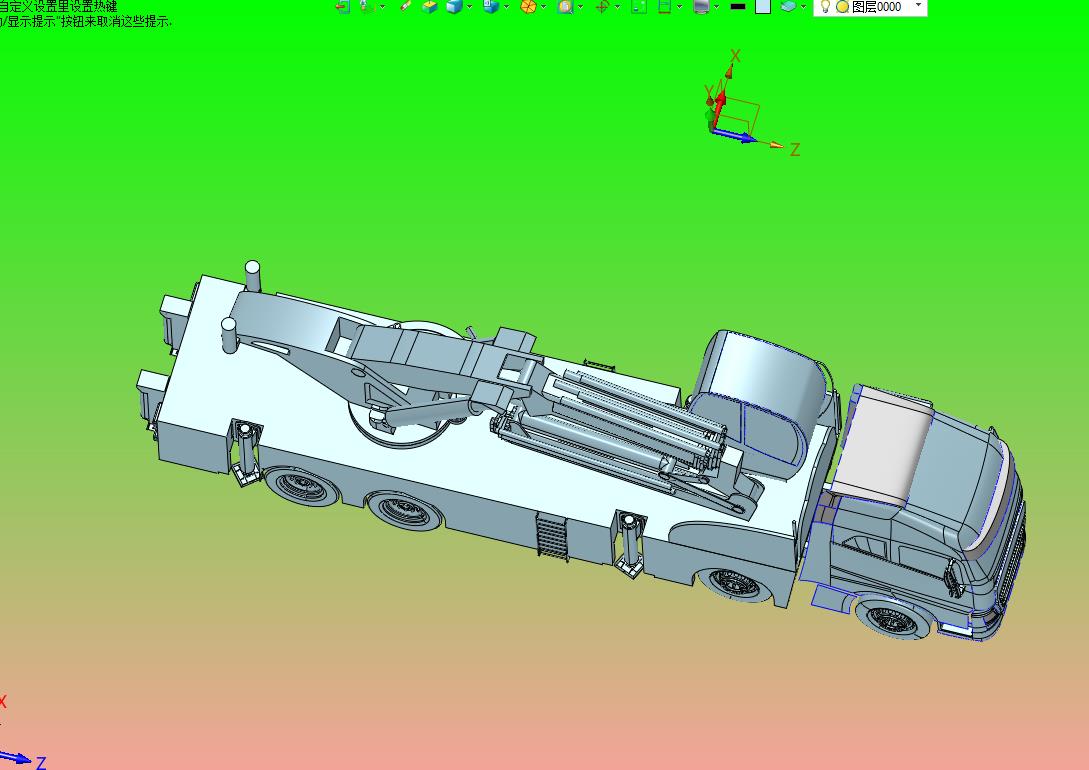Screen dimensions: 1089x770
Task: Toggle the yellow circle layer state icon
Action: [x=842, y=7]
